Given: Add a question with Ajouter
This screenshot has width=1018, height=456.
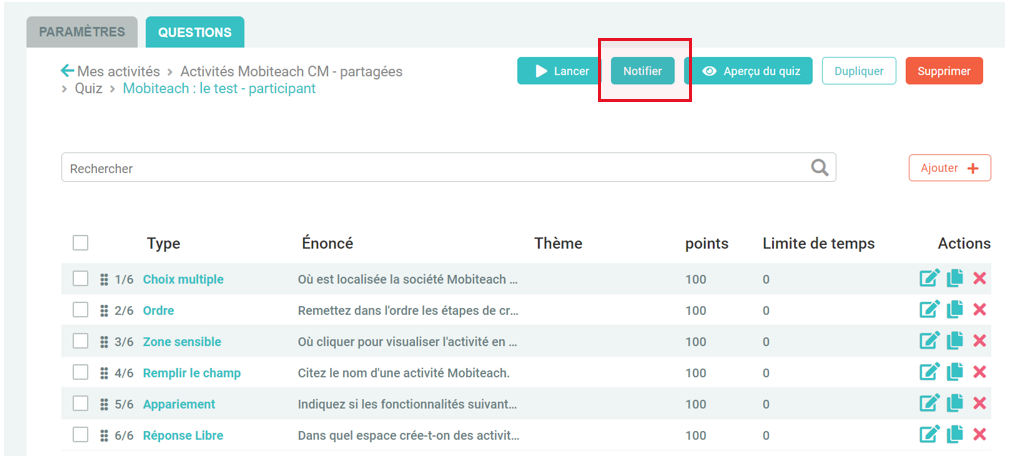Looking at the screenshot, I should coord(950,168).
